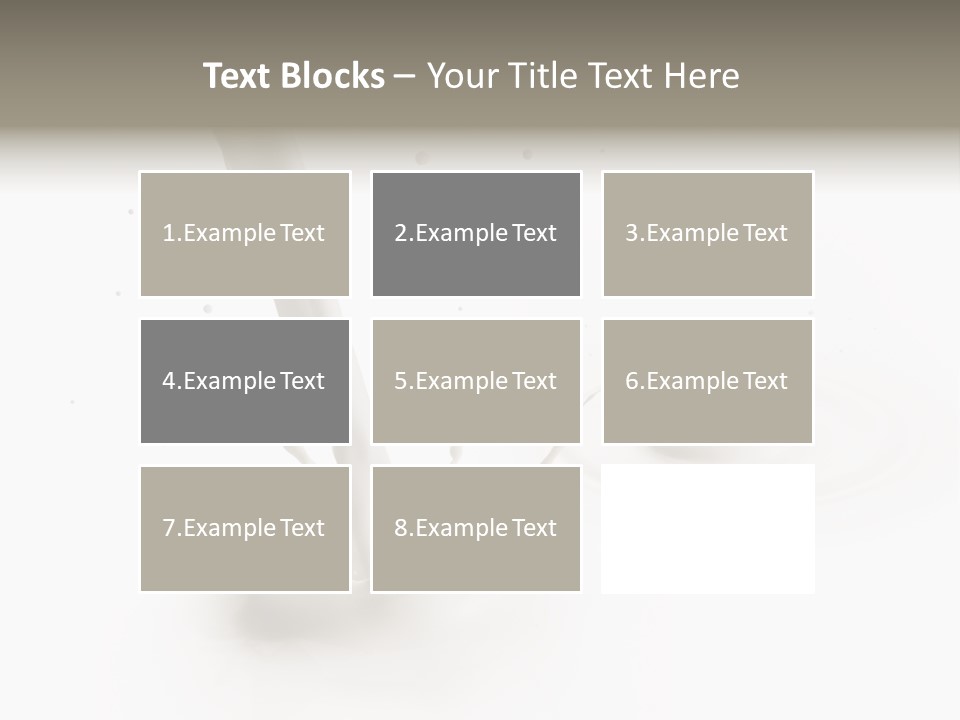Click the "8.Example Text" block
The image size is (960, 720).
click(x=476, y=528)
